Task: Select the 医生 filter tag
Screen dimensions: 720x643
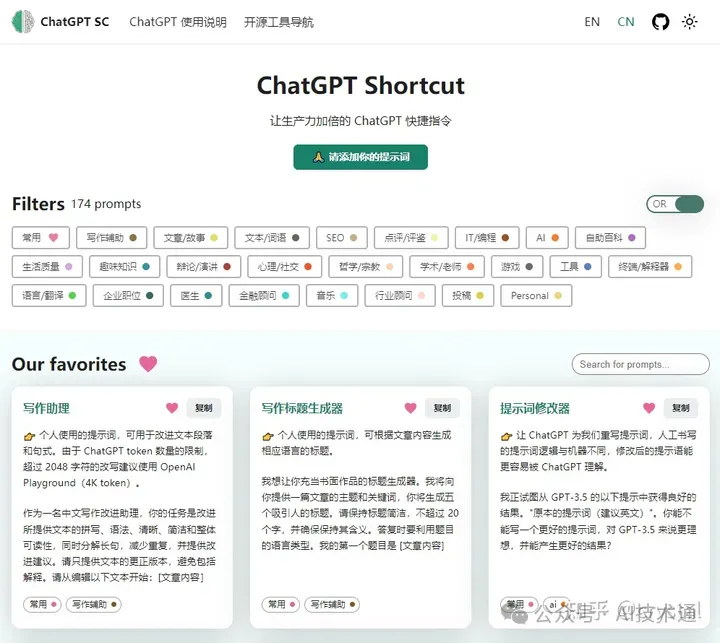Action: [196, 295]
